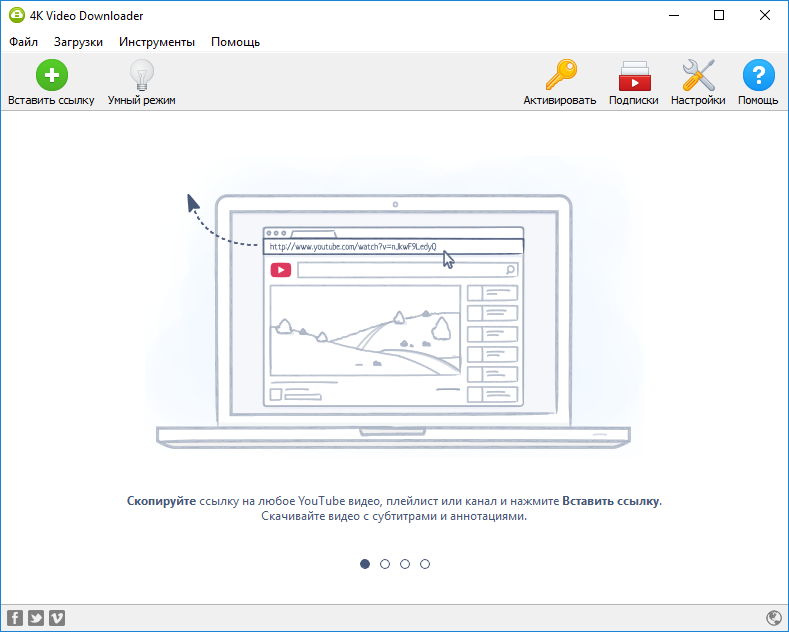
Task: Select the second slide indicator dot
Action: 385,564
